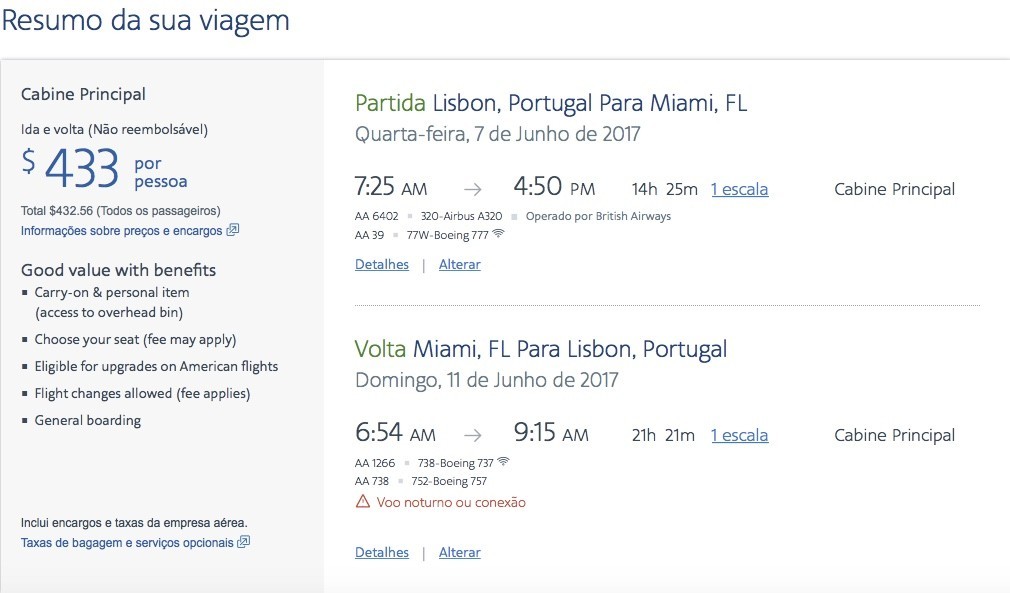Click Wi-Fi icon next to 77W-Boeing 777

(498, 235)
